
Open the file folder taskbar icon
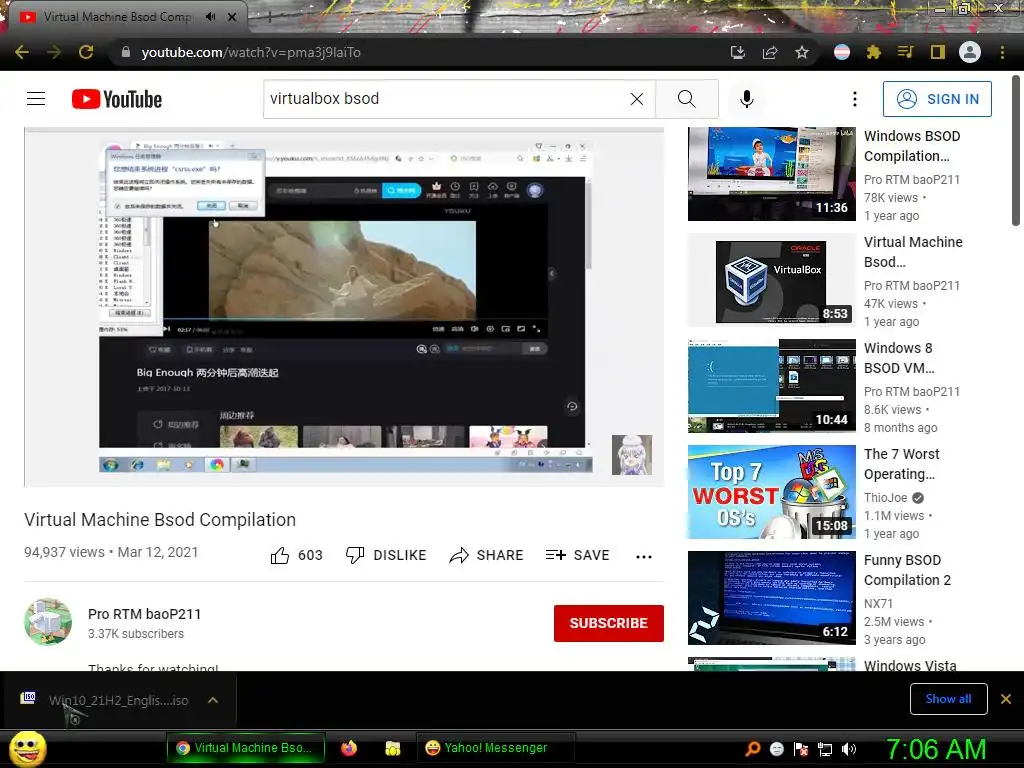(x=392, y=748)
